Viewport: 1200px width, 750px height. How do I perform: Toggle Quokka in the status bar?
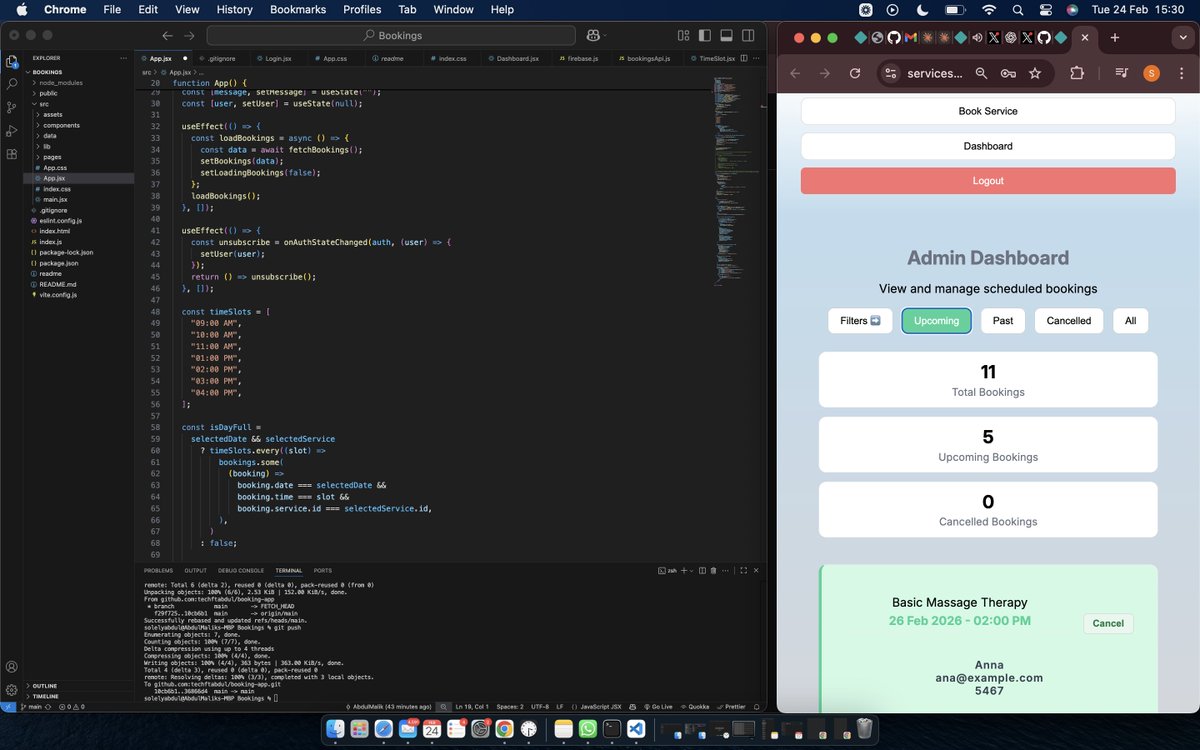[696, 706]
